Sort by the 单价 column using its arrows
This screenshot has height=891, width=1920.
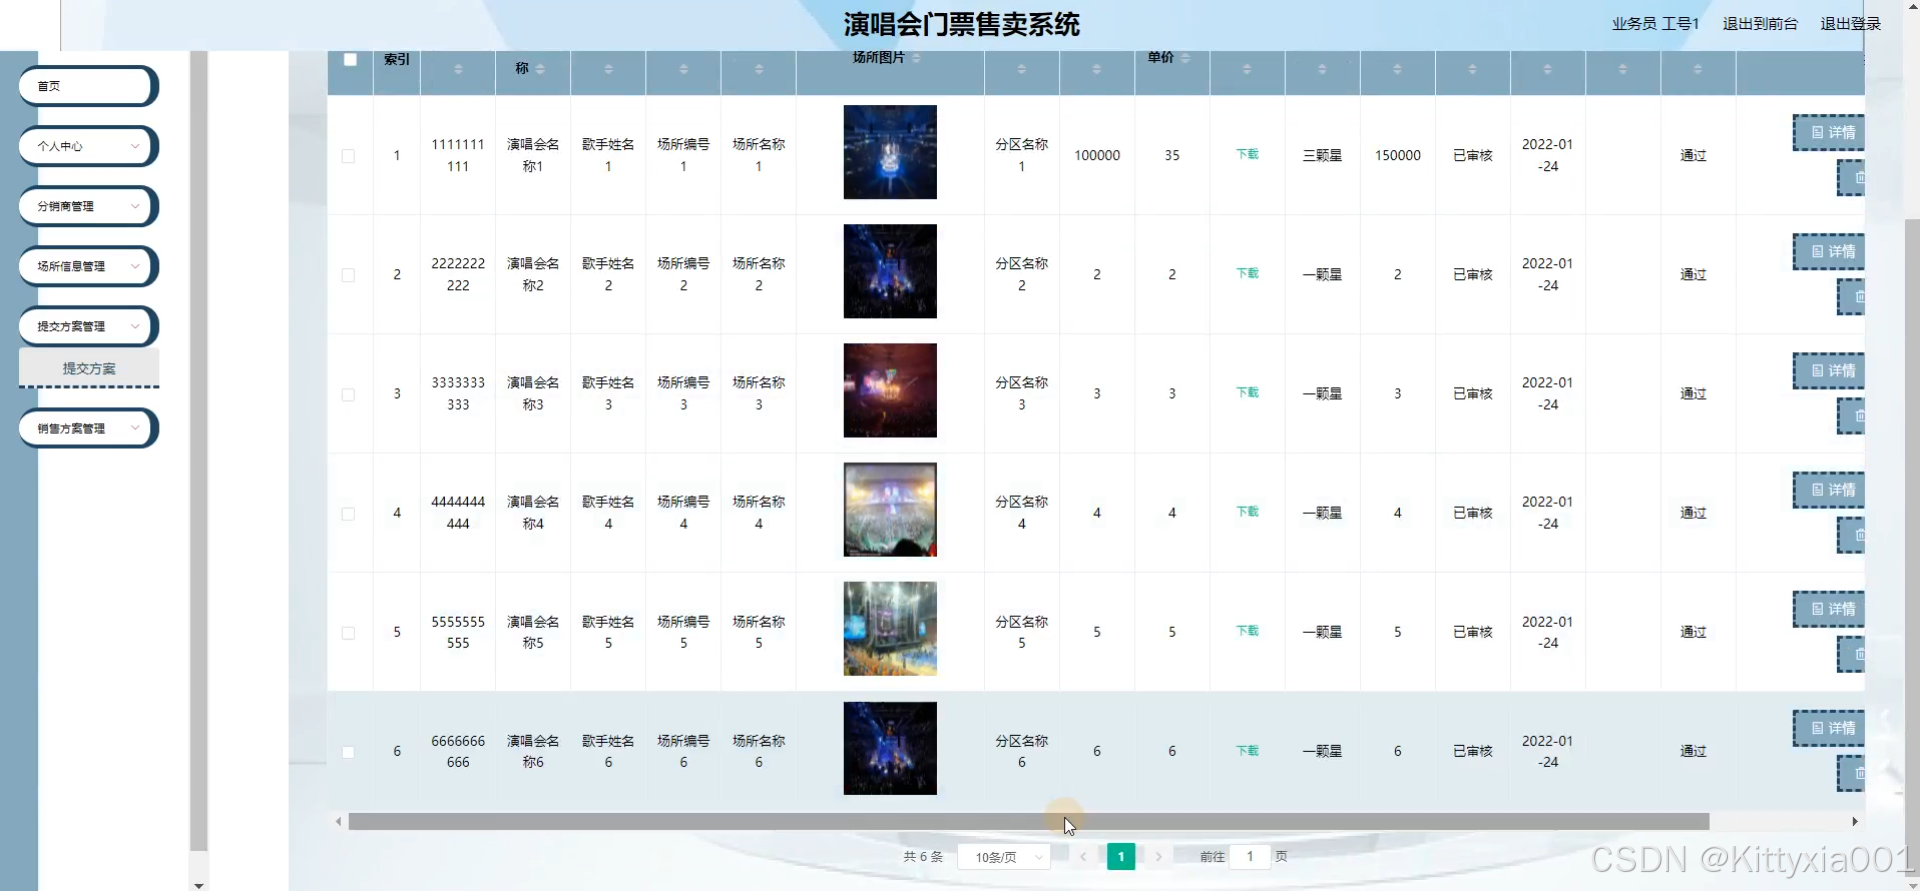click(1185, 58)
